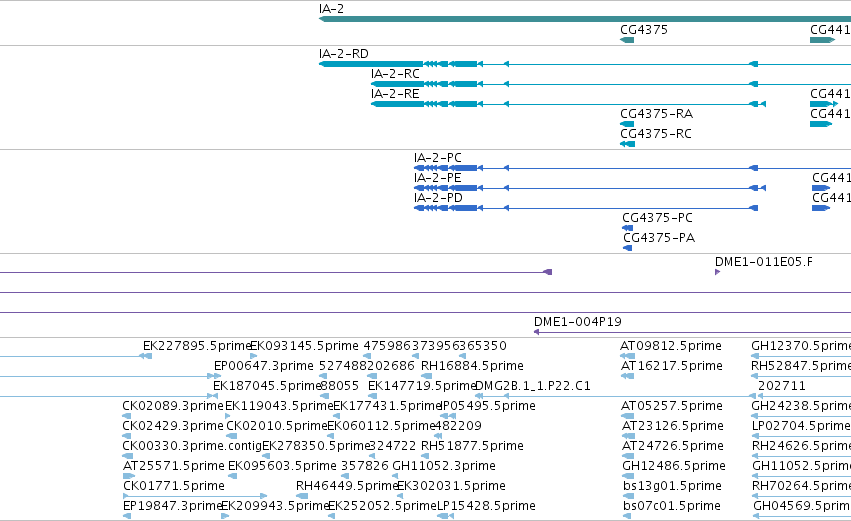Click the EK147719.5prime EST label
The width and height of the screenshot is (851, 521).
click(x=422, y=386)
